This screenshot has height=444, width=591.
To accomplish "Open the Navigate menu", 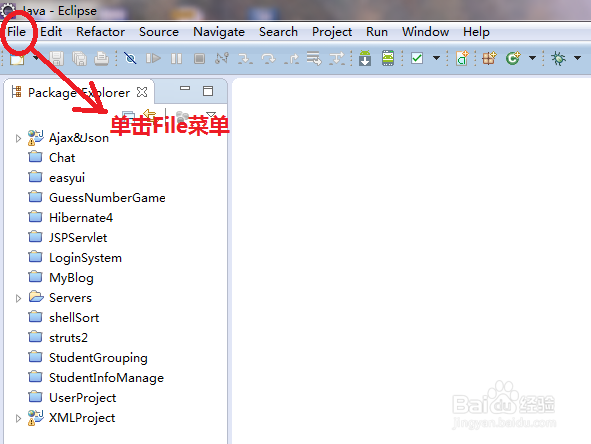I will coord(219,32).
